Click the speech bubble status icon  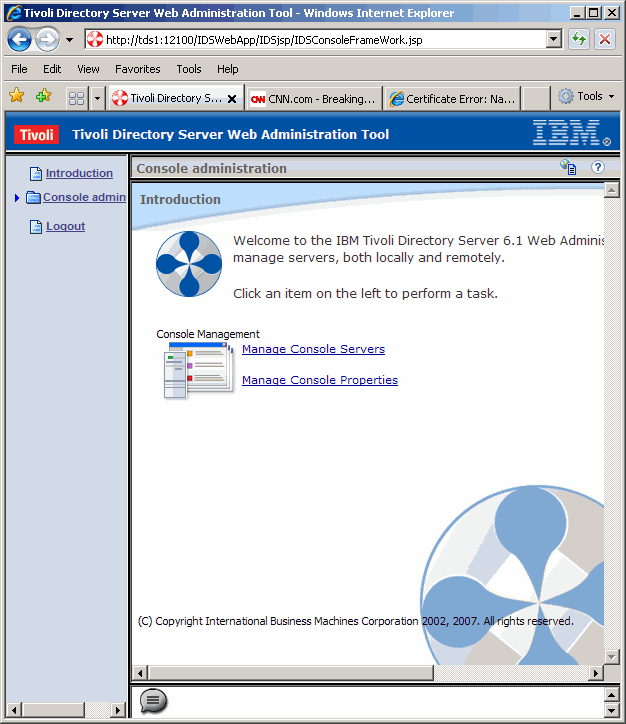click(x=153, y=701)
